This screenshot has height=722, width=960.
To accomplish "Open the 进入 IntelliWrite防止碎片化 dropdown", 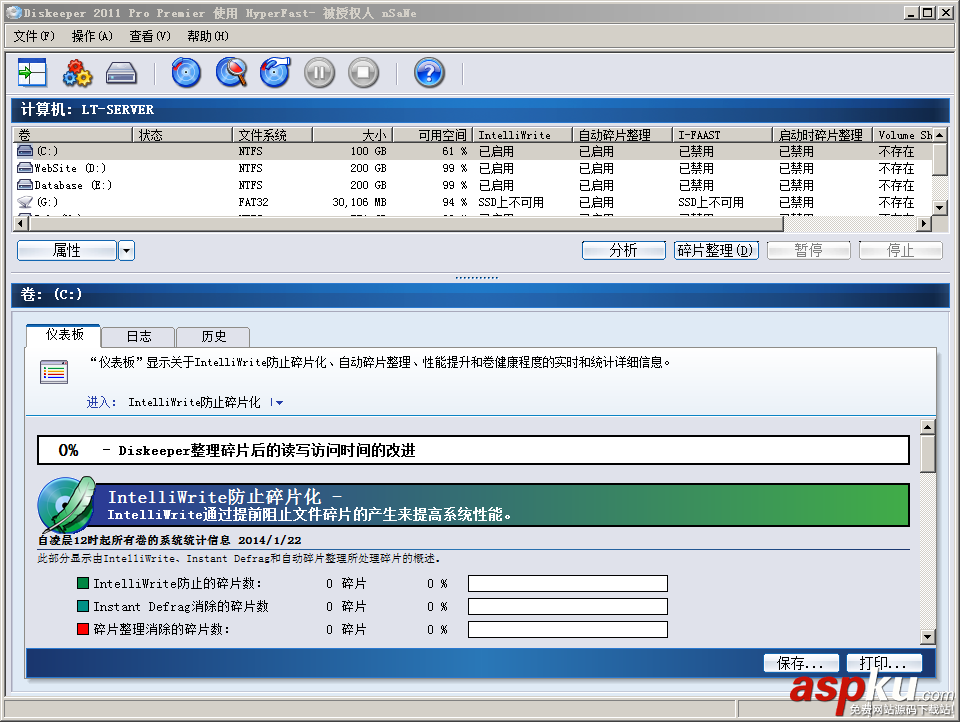I will (x=277, y=402).
